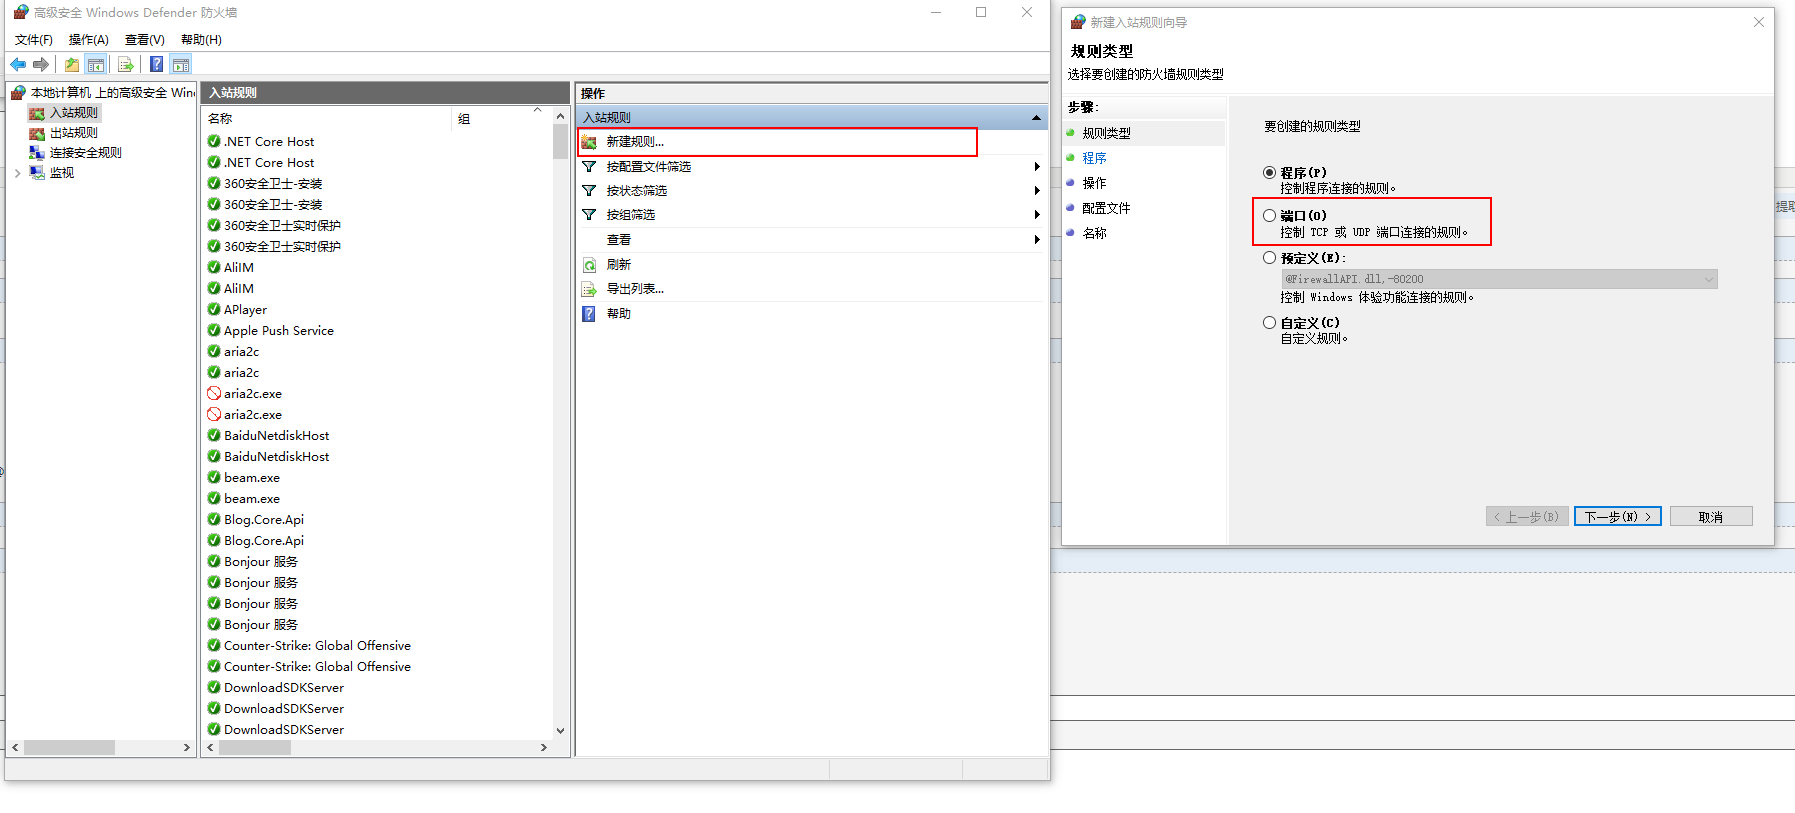This screenshot has width=1795, height=813.
Task: Click the 刷新 action
Action: click(x=619, y=265)
